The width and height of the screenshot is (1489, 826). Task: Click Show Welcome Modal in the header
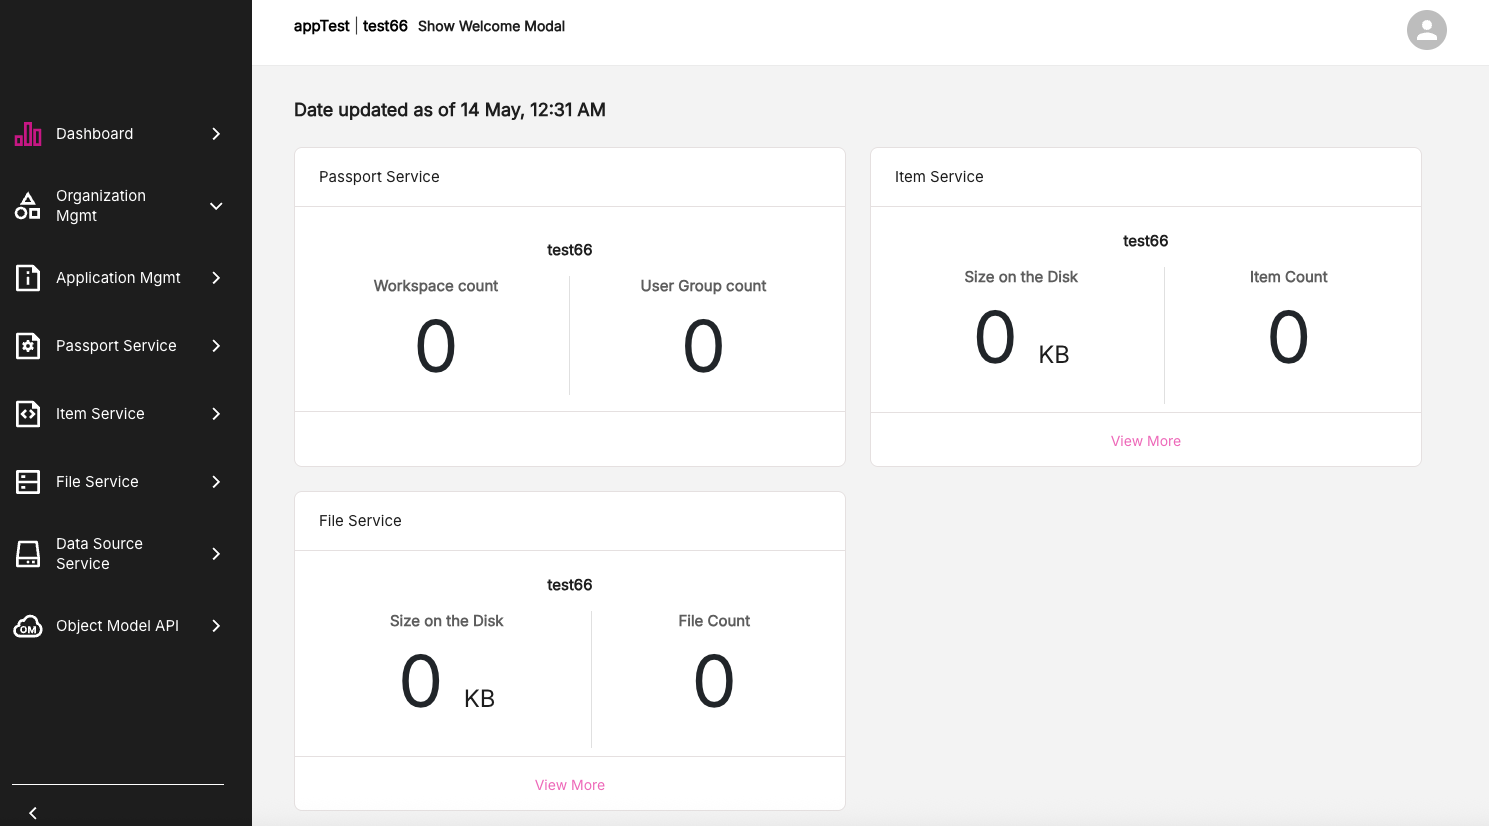point(491,26)
